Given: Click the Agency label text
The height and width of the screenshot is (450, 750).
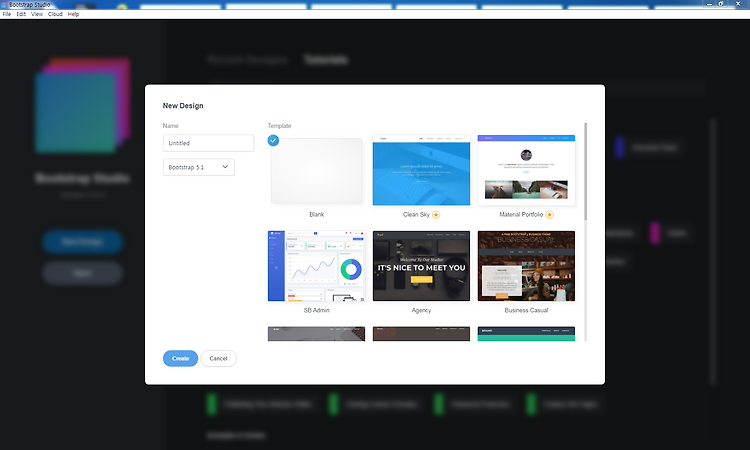Looking at the screenshot, I should click(421, 310).
